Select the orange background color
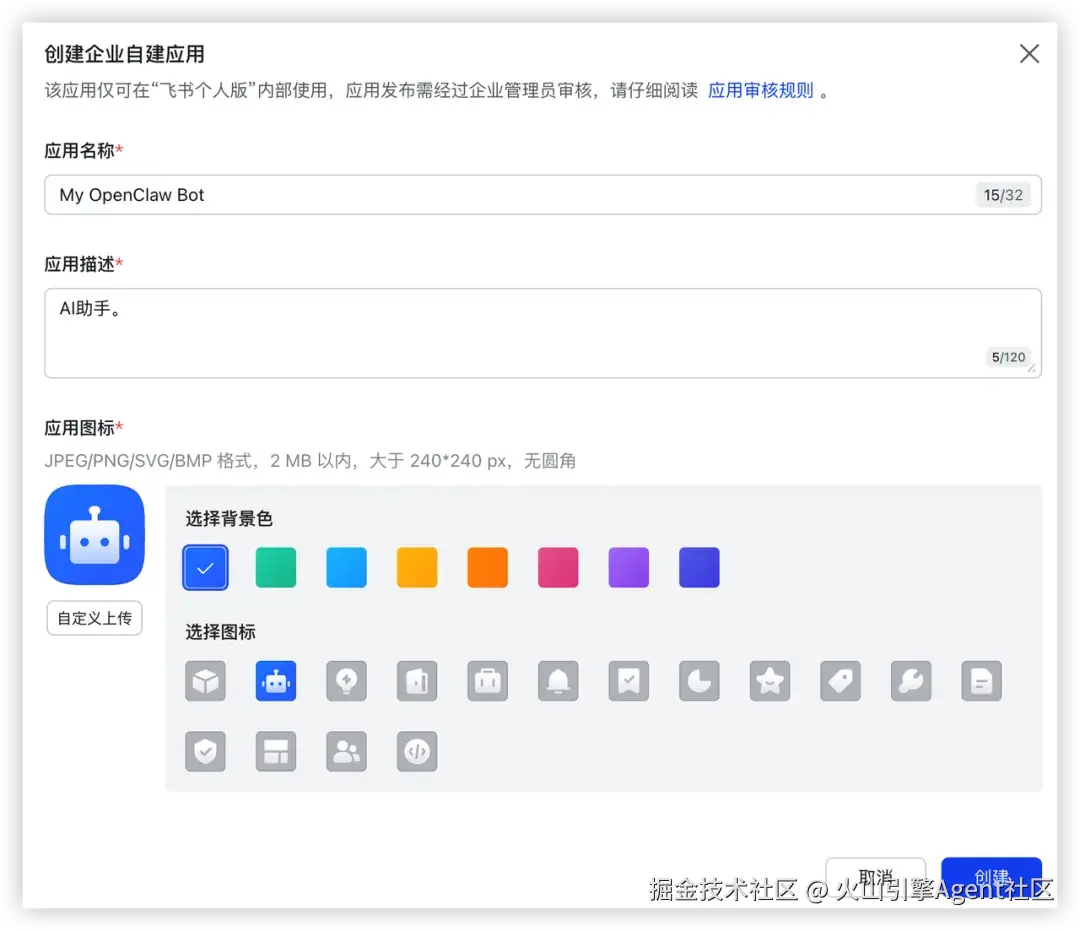 (487, 567)
